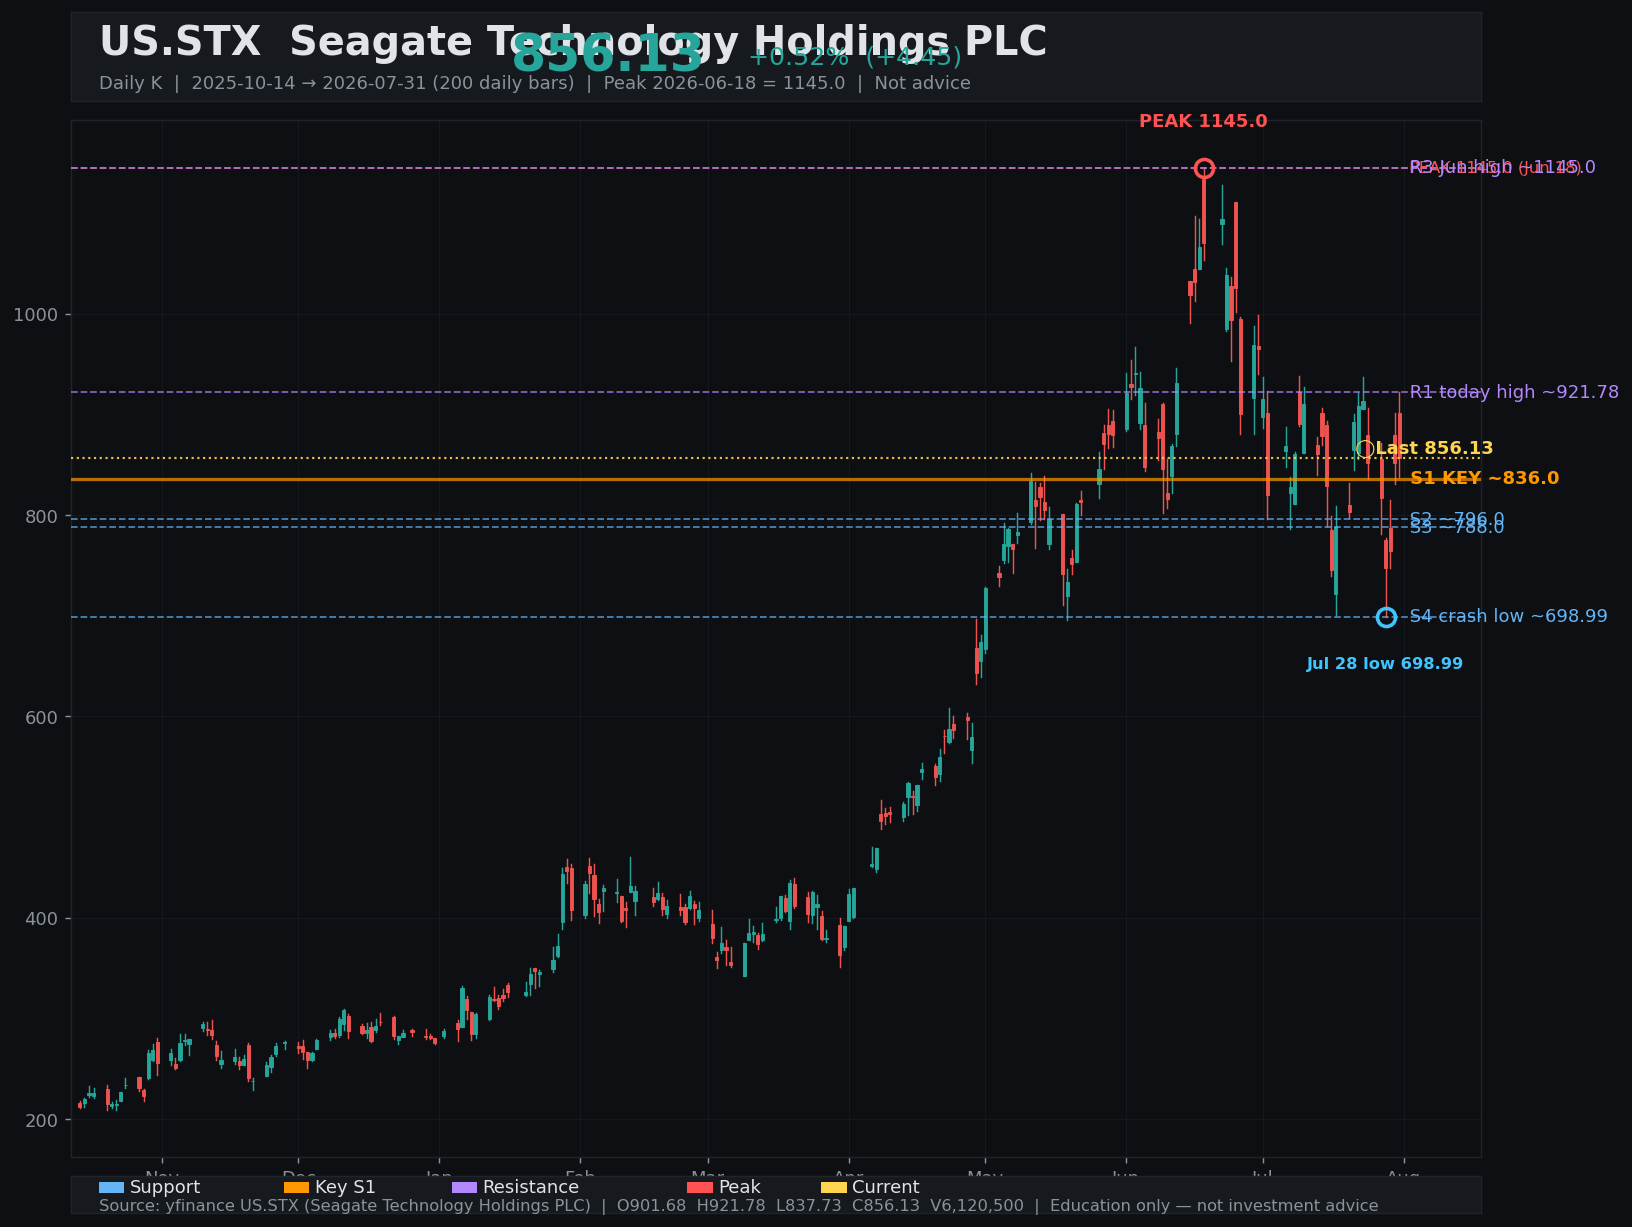Image resolution: width=1632 pixels, height=1227 pixels.
Task: Click the blue Support legend swatch
Action: 111,1187
